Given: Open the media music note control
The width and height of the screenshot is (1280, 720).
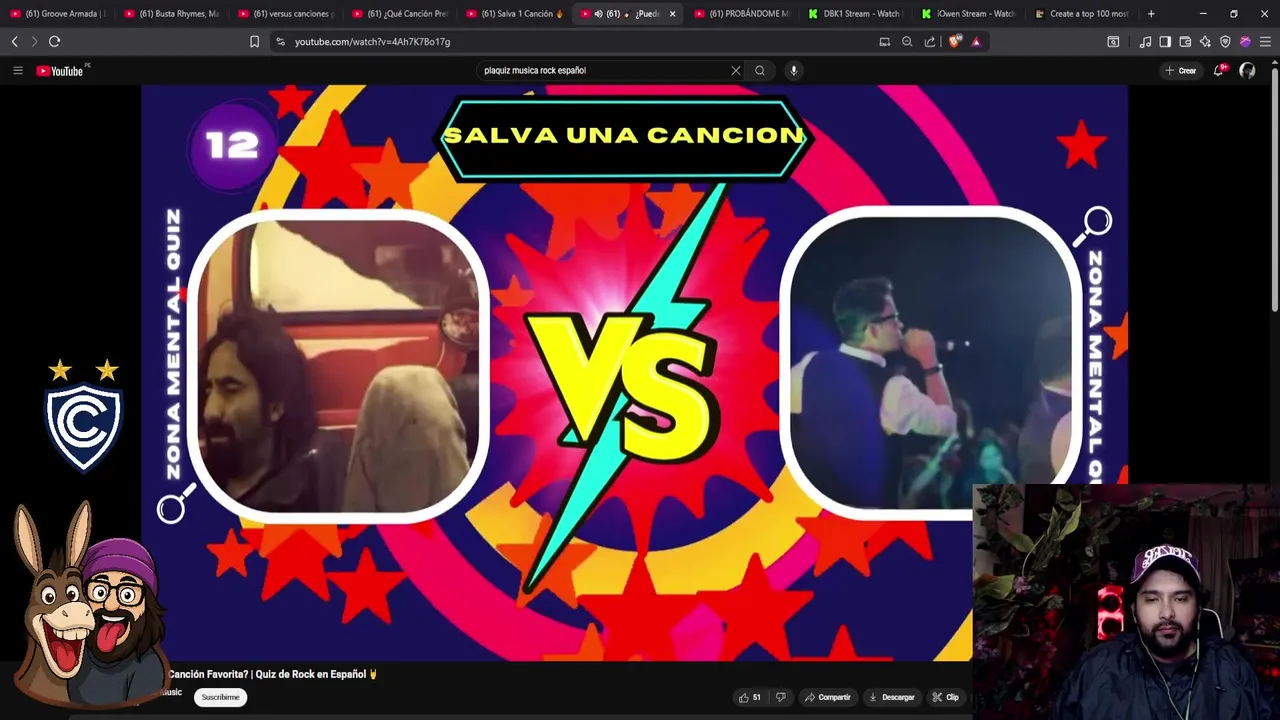Looking at the screenshot, I should (x=1145, y=42).
